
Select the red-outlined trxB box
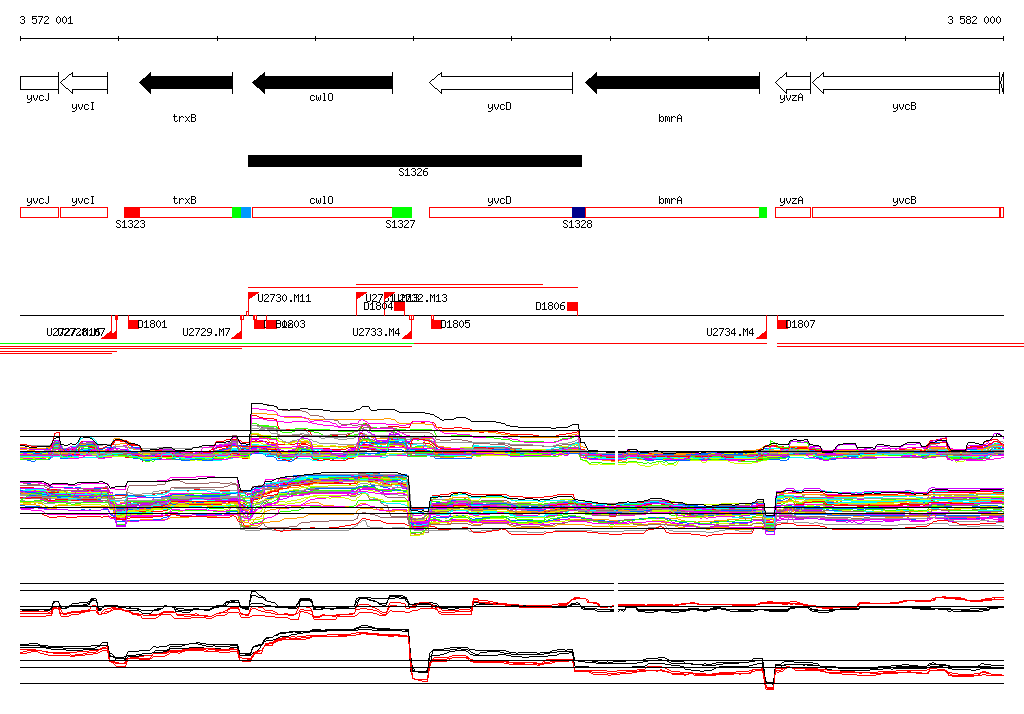(x=186, y=212)
